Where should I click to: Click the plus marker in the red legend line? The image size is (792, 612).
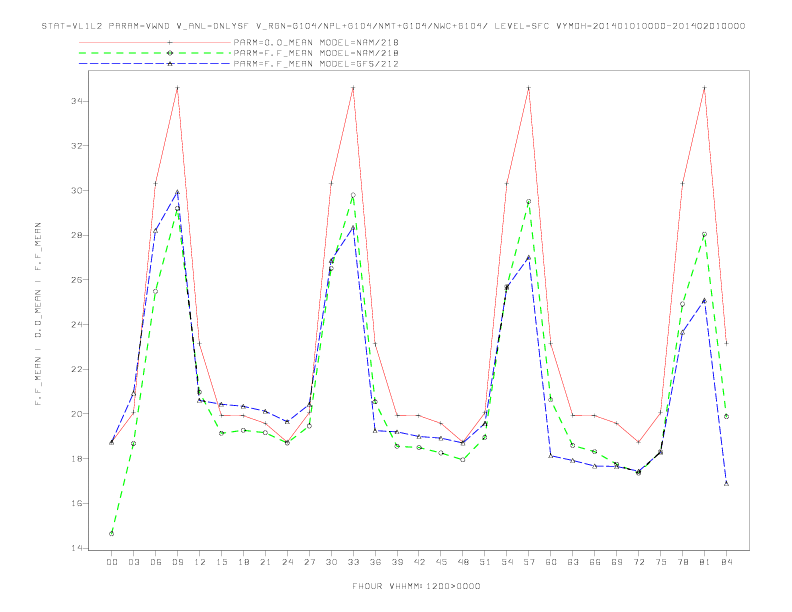(x=170, y=42)
